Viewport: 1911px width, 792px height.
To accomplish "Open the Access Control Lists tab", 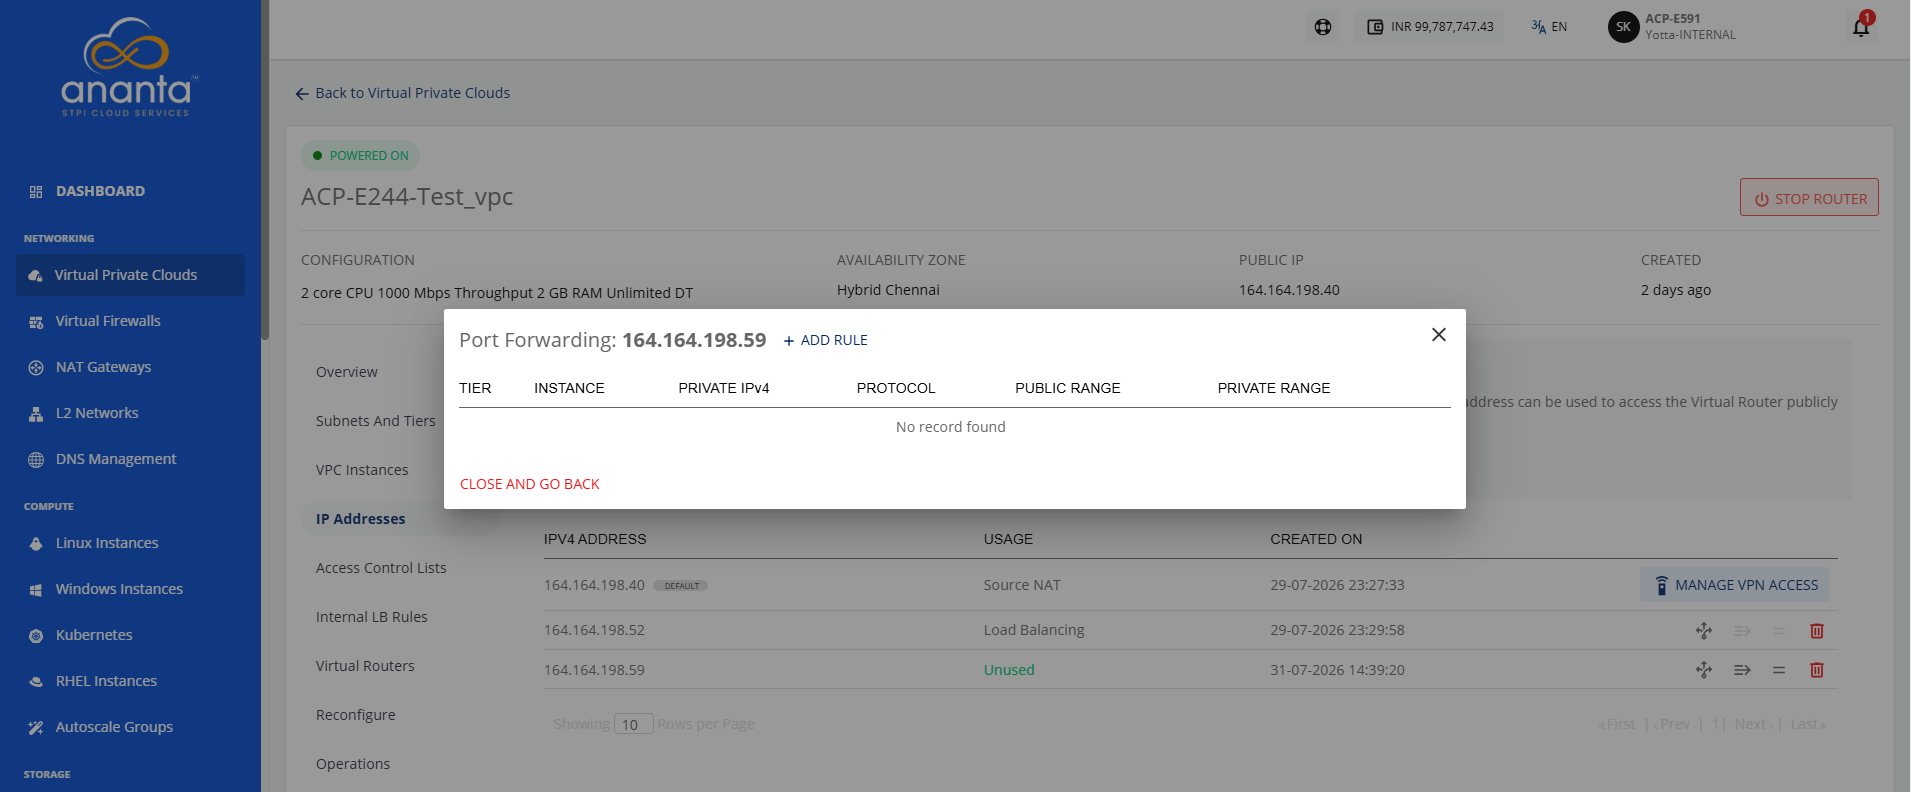I will [x=381, y=568].
